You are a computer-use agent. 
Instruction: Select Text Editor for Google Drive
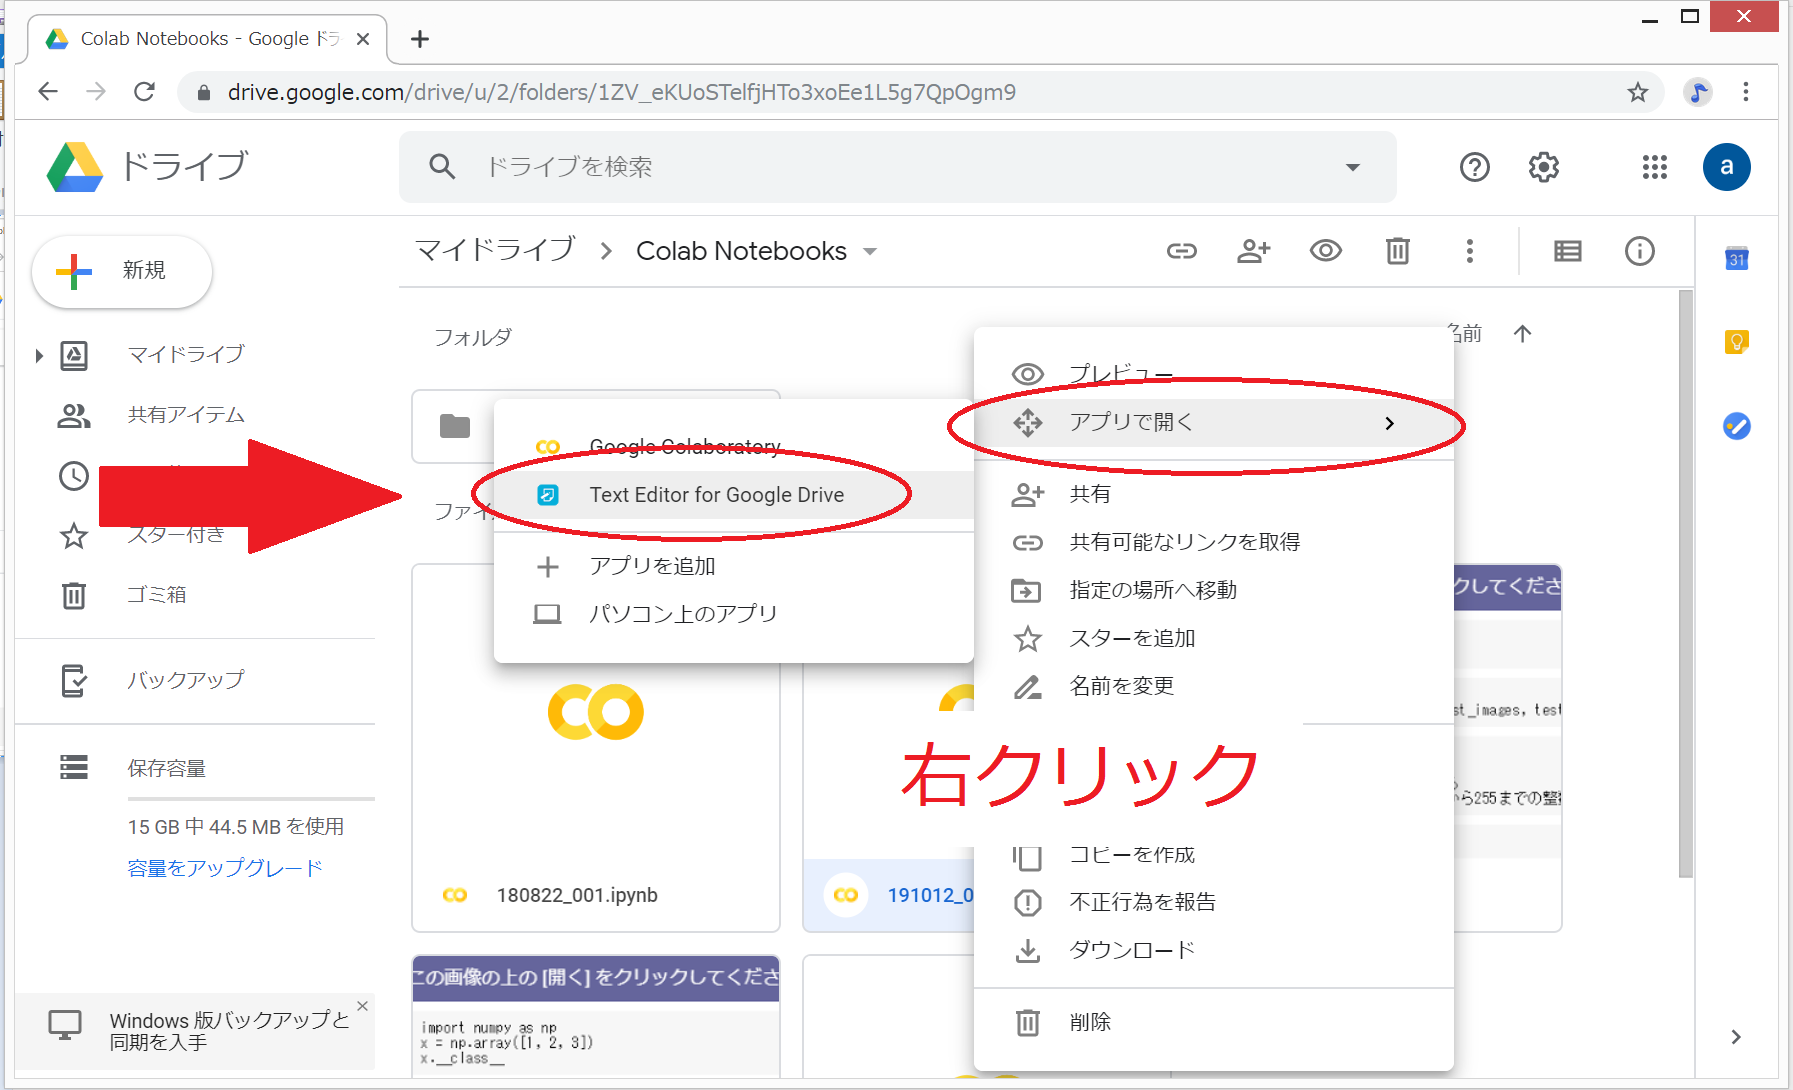(716, 495)
